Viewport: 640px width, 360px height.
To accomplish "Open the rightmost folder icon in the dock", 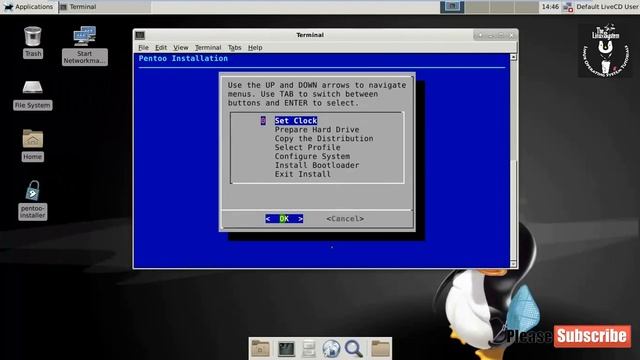I will [380, 349].
